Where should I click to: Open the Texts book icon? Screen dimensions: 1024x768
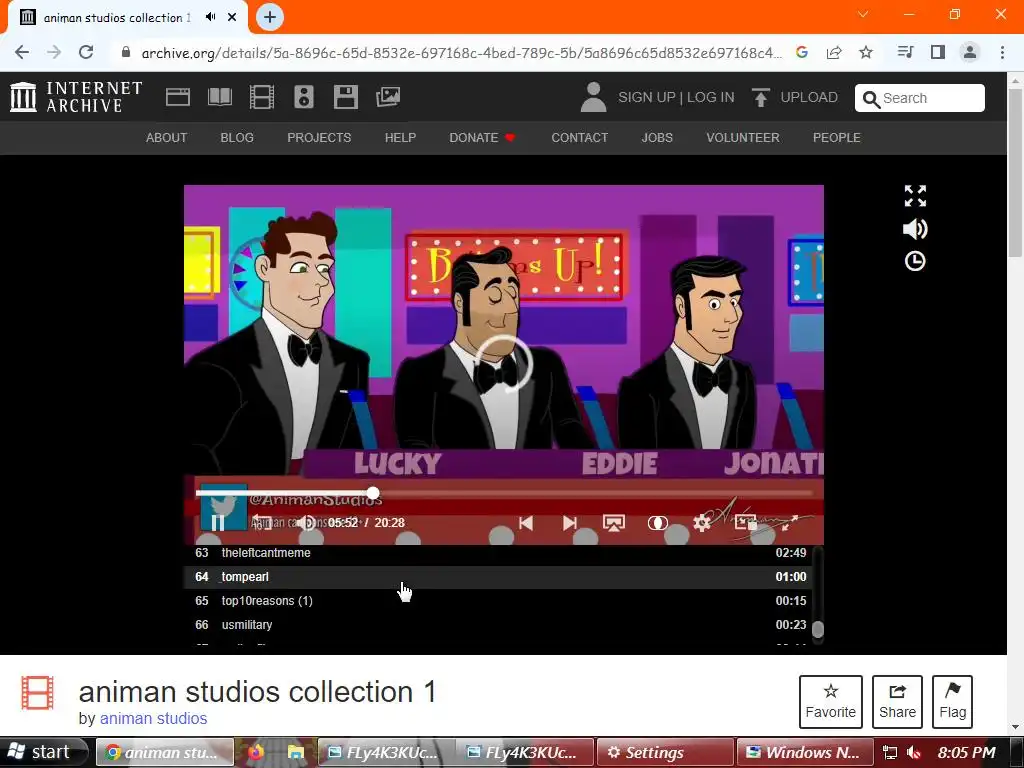pos(219,97)
